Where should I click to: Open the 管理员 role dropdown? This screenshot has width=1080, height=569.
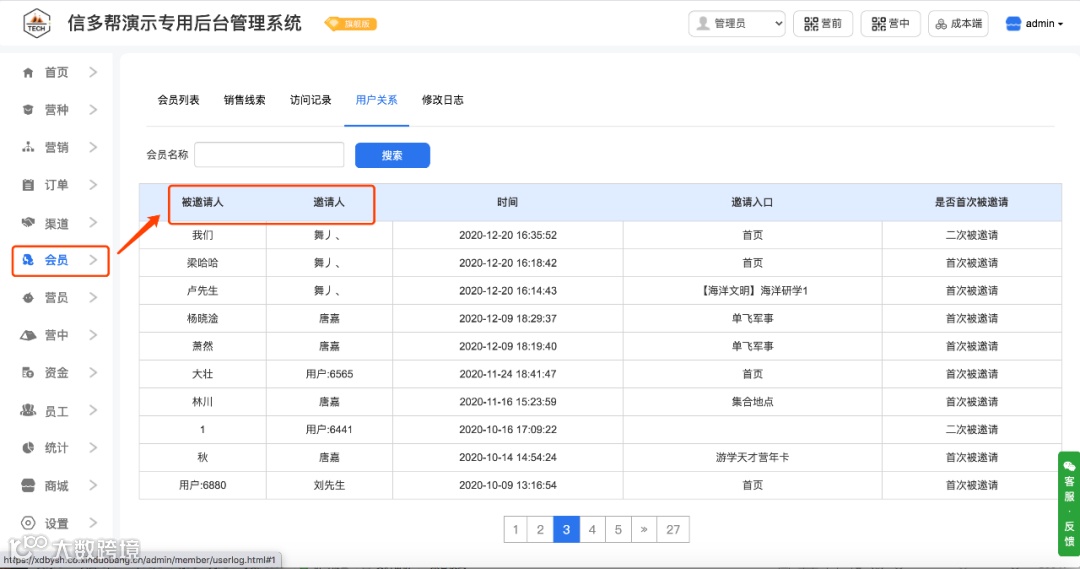[x=737, y=23]
